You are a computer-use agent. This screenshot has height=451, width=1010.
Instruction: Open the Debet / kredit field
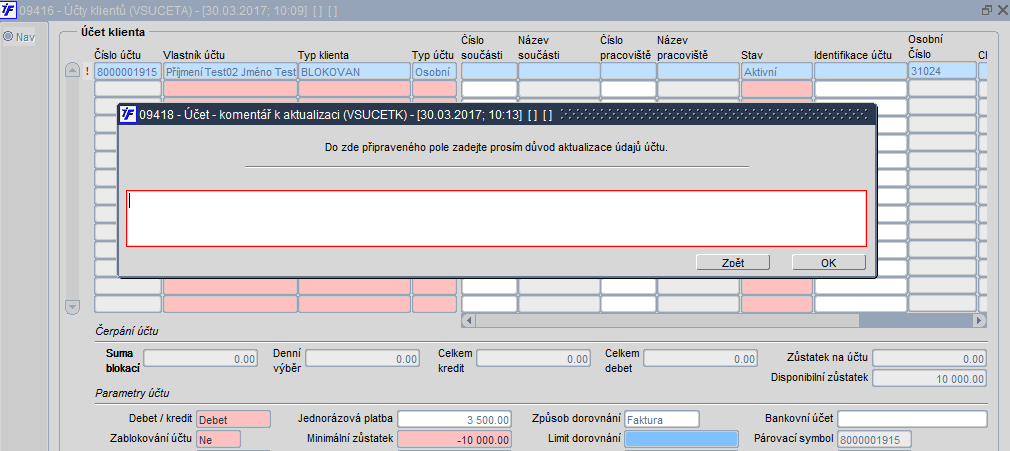(x=233, y=419)
